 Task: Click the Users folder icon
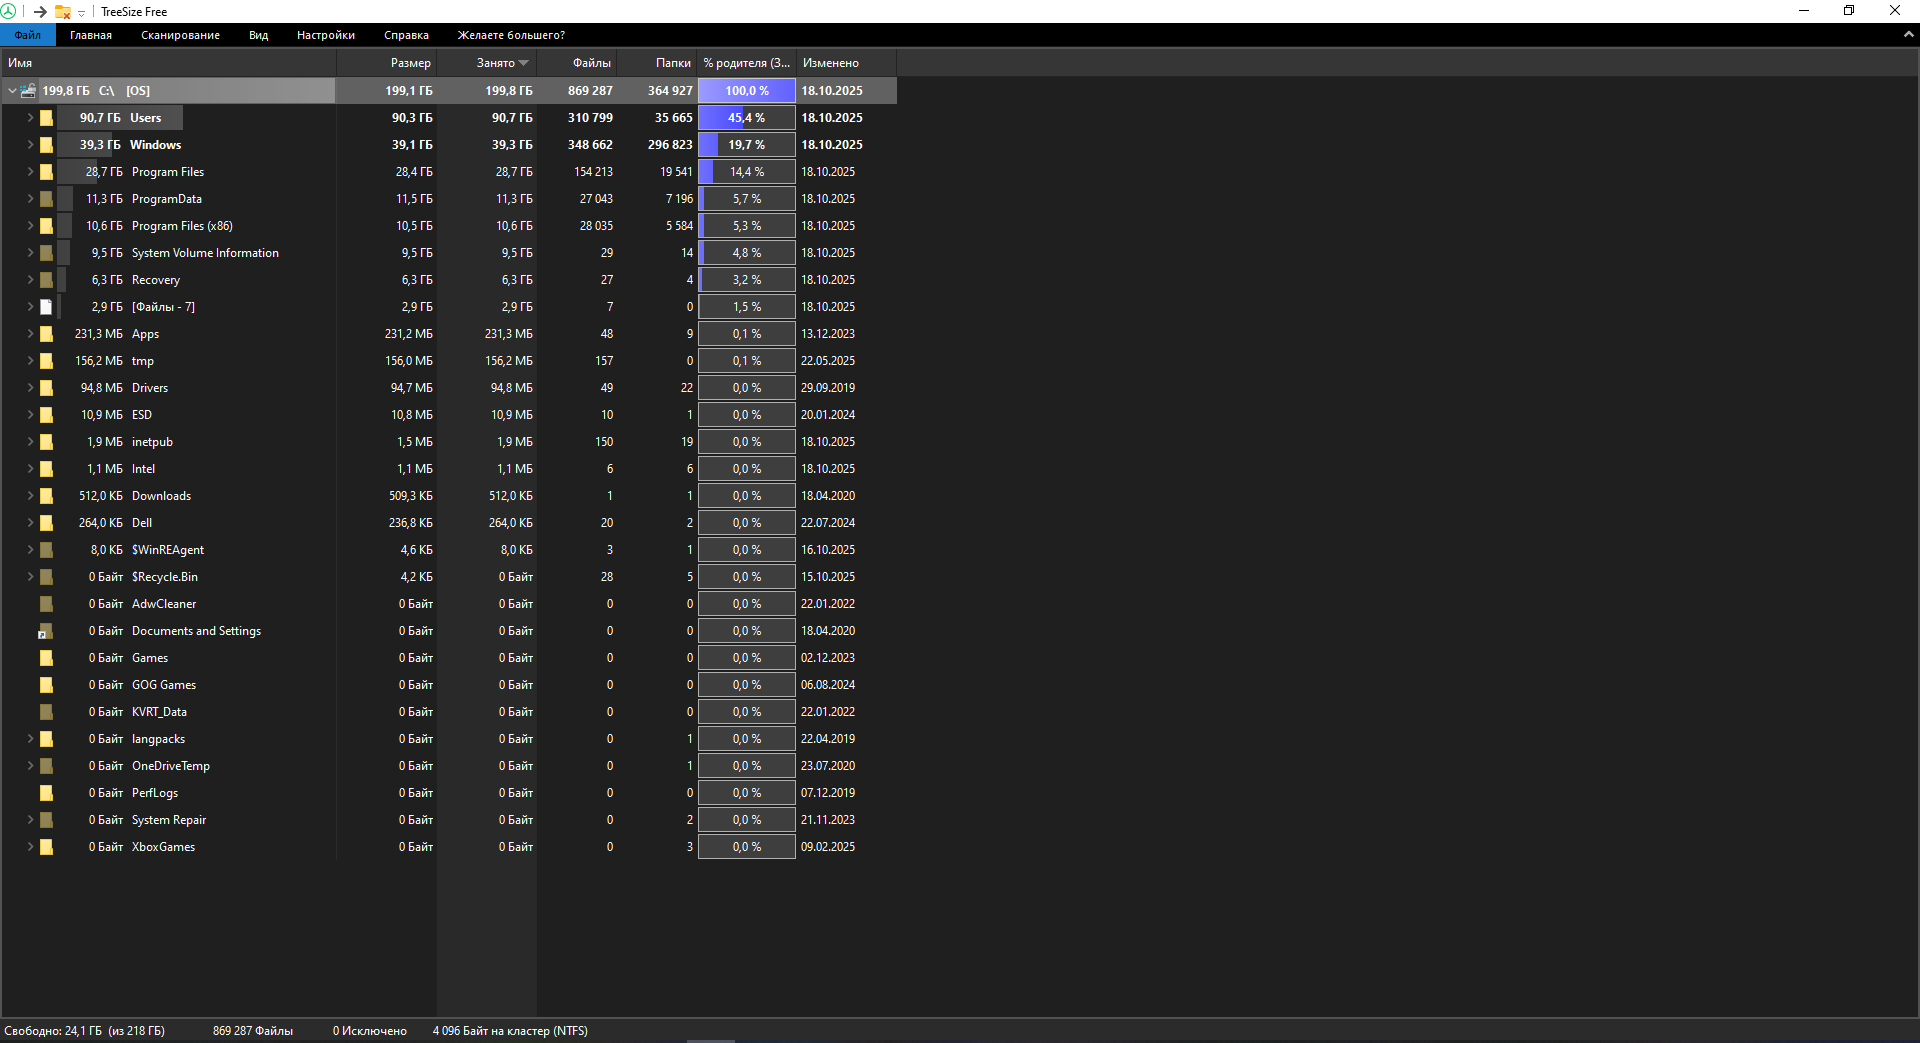pos(46,118)
